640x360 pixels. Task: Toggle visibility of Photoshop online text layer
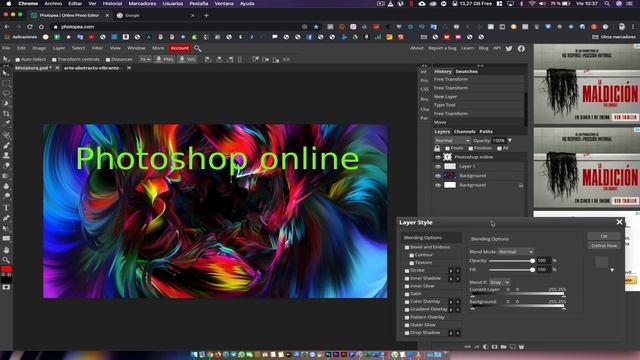pyautogui.click(x=438, y=157)
